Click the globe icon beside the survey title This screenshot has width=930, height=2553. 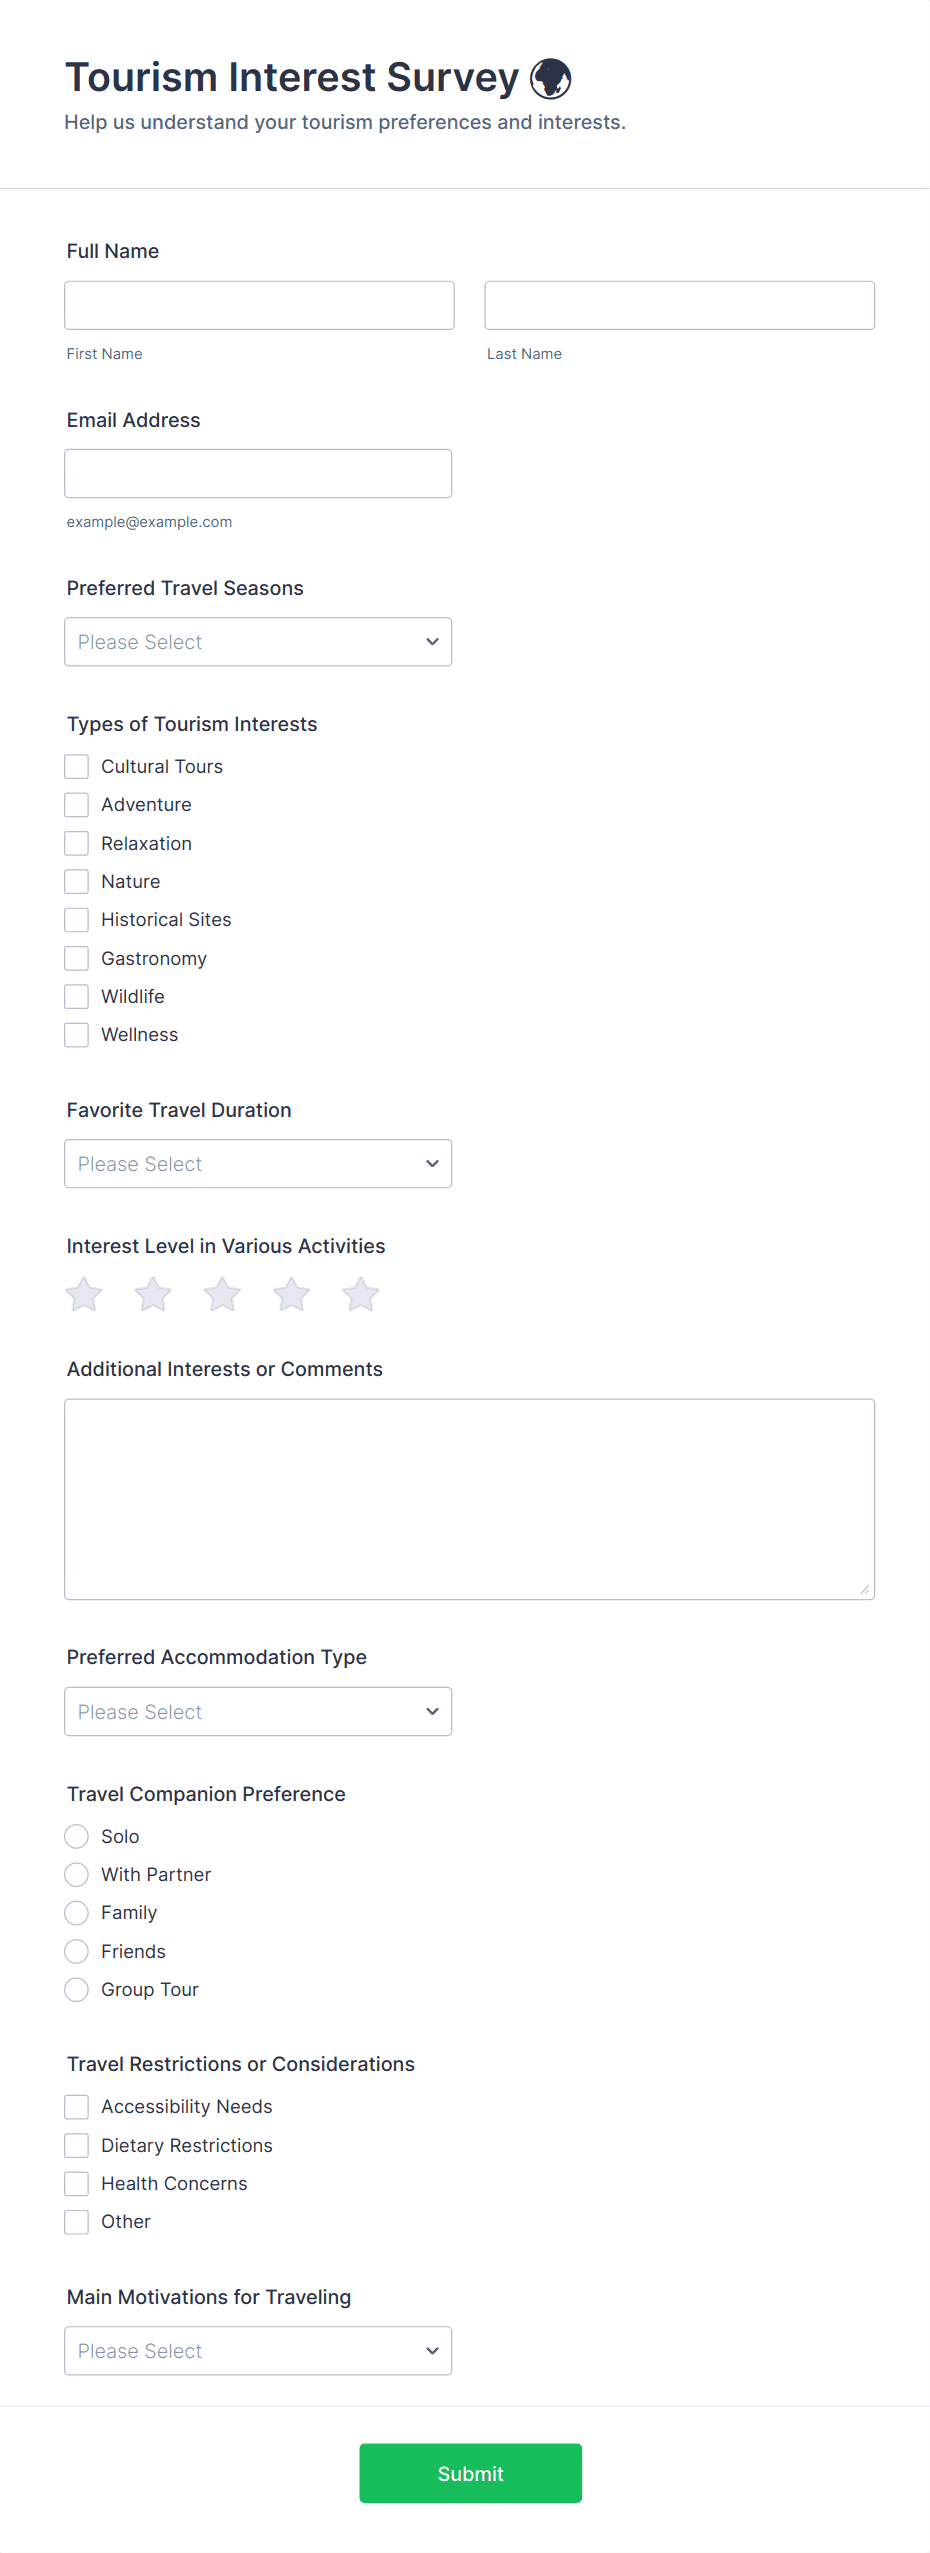point(550,79)
